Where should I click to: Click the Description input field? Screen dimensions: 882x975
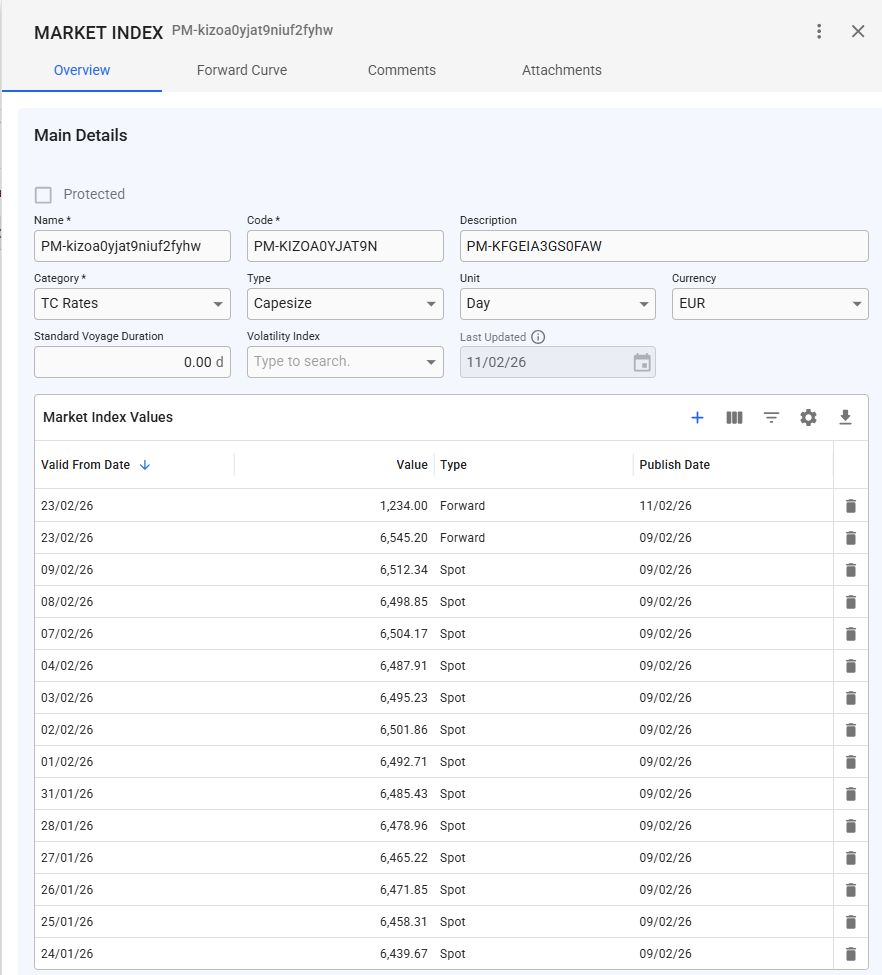[x=663, y=246]
